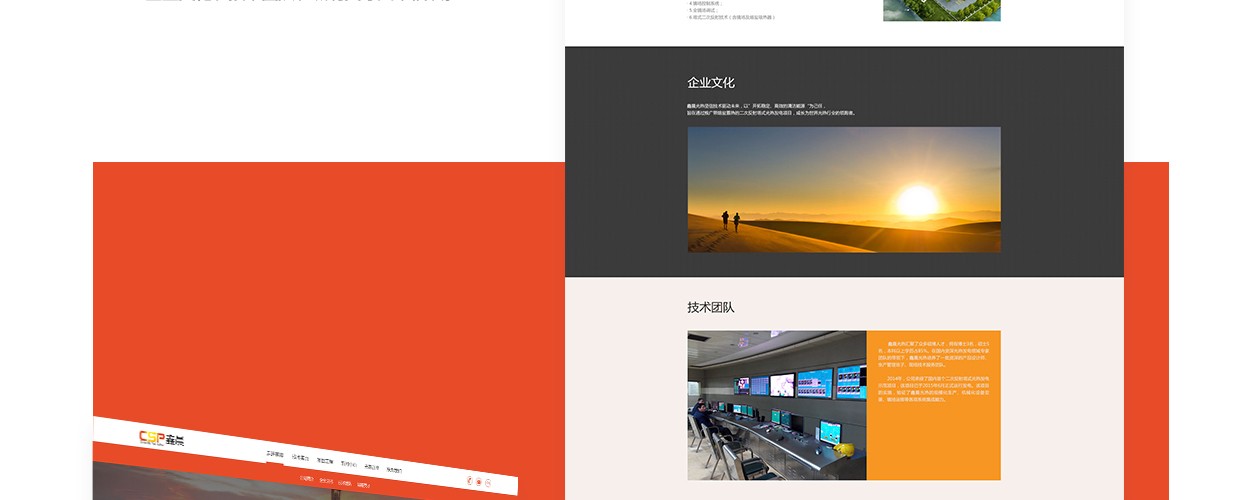Open the second item in the navigation bar
The width and height of the screenshot is (1260, 500).
pyautogui.click(x=300, y=457)
